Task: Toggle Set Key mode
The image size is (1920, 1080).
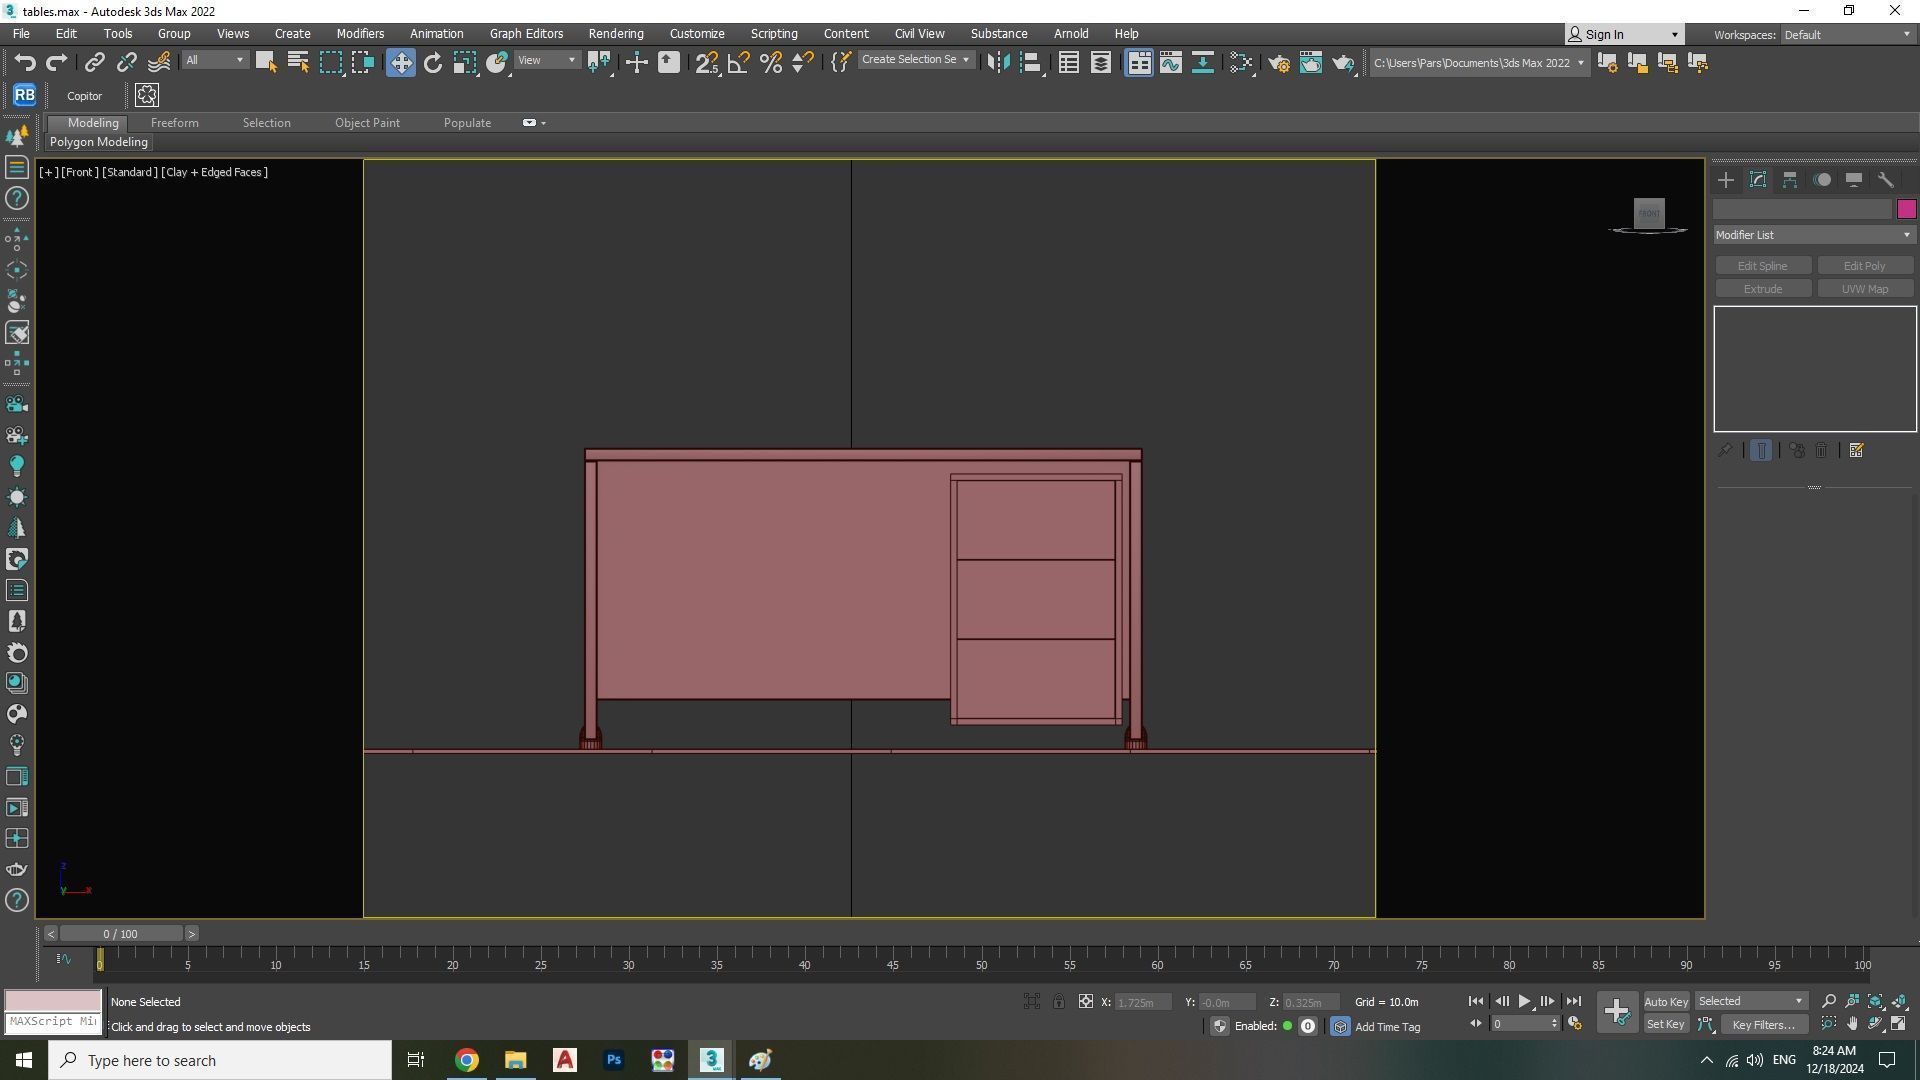Action: click(x=1665, y=1024)
